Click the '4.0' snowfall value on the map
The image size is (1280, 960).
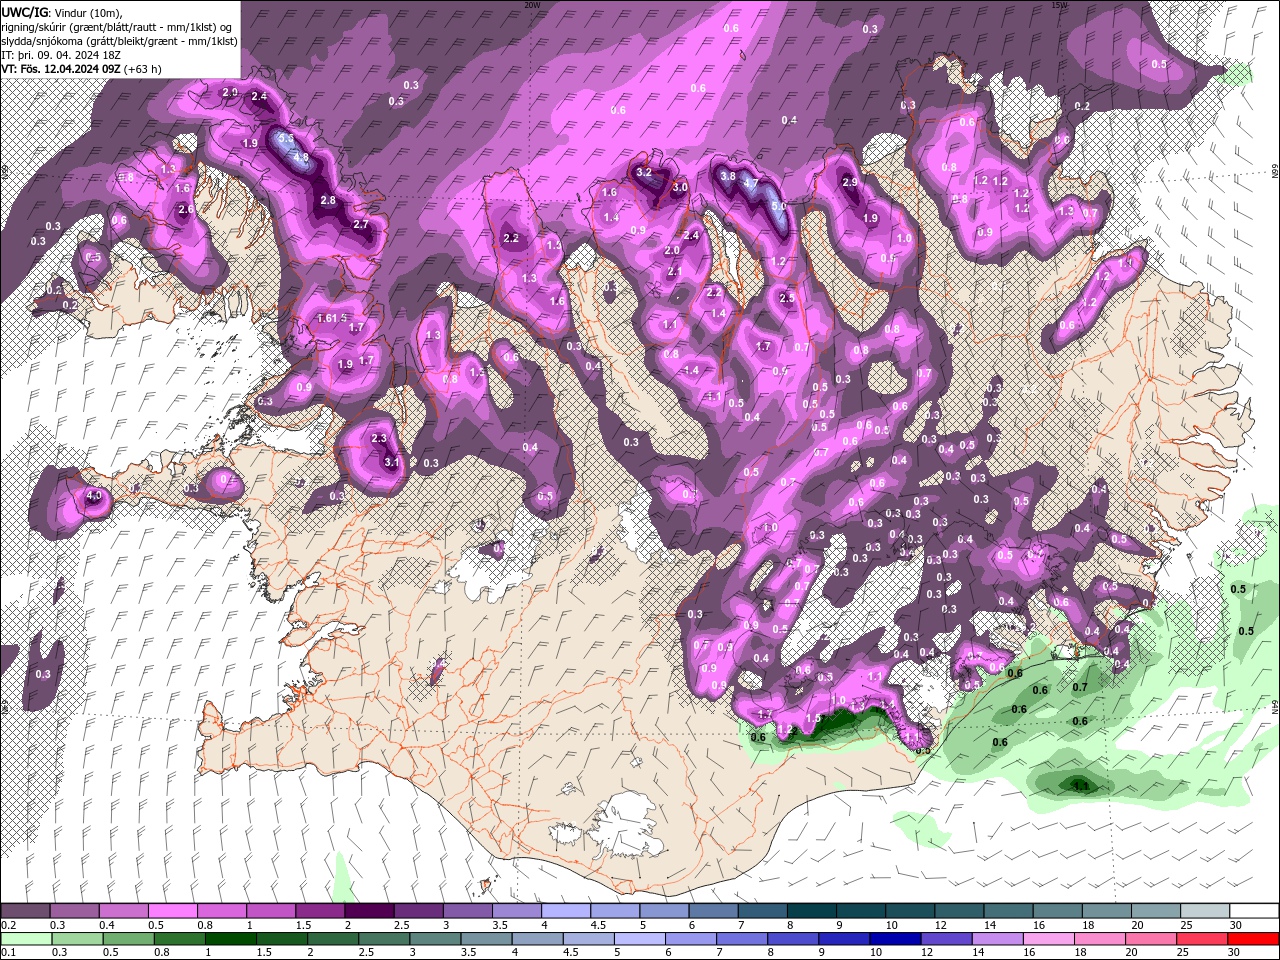click(95, 495)
